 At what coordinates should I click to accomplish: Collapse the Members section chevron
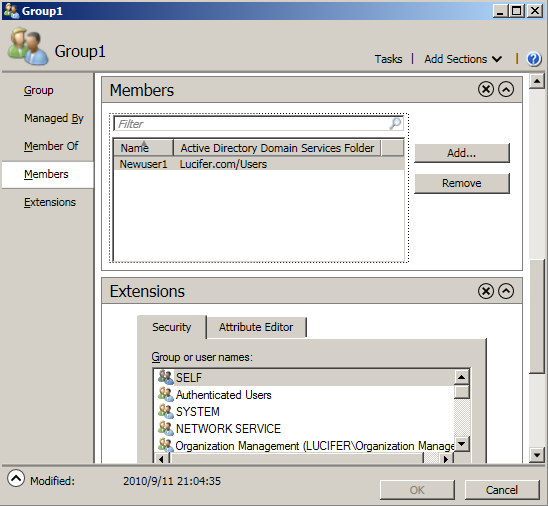[x=506, y=89]
